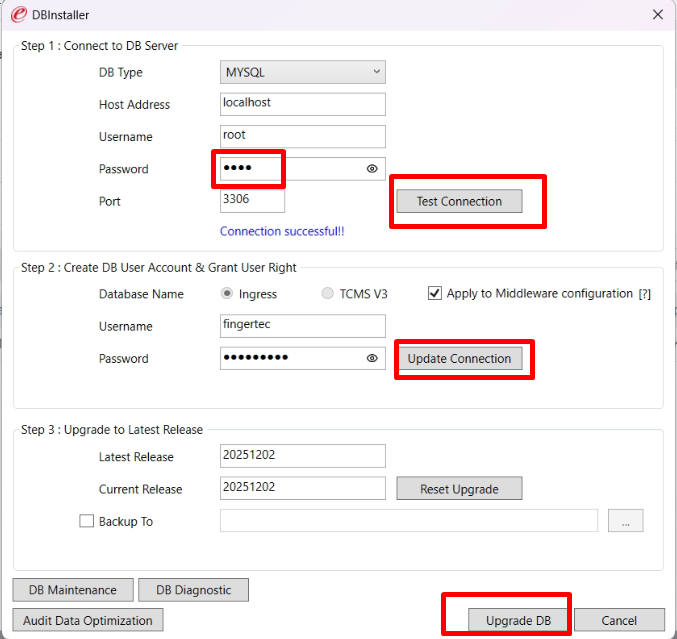
Task: Launch the DB Diagnostic tool
Action: coord(193,590)
